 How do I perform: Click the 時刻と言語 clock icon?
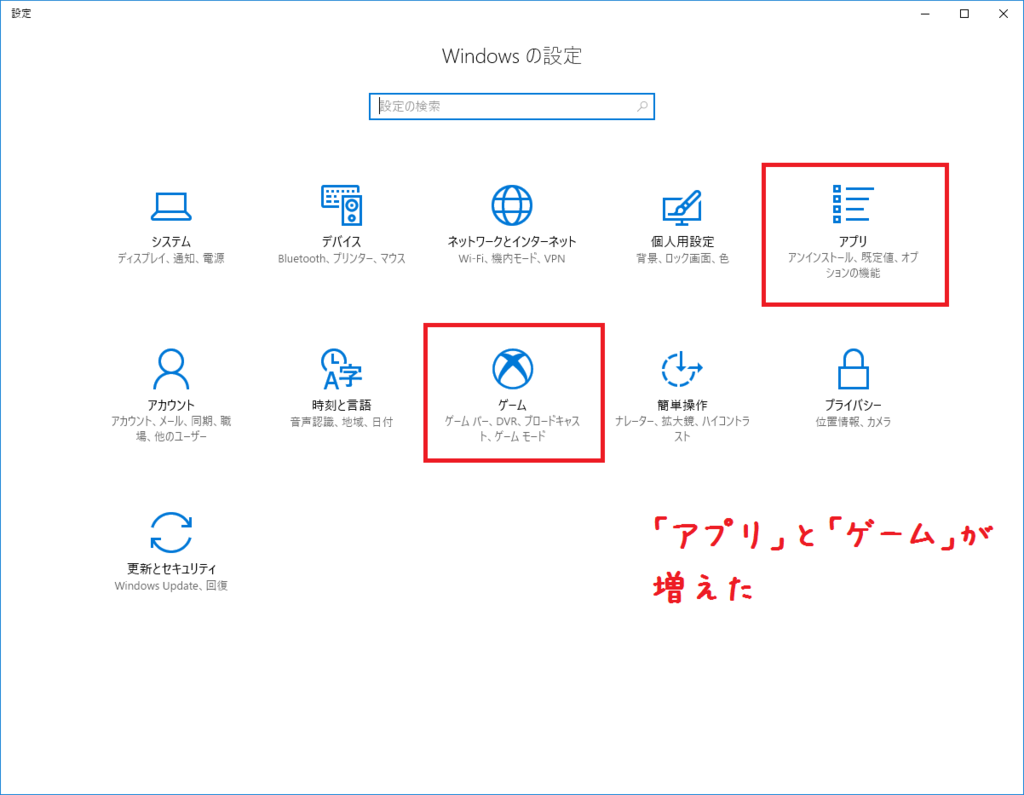[x=341, y=368]
